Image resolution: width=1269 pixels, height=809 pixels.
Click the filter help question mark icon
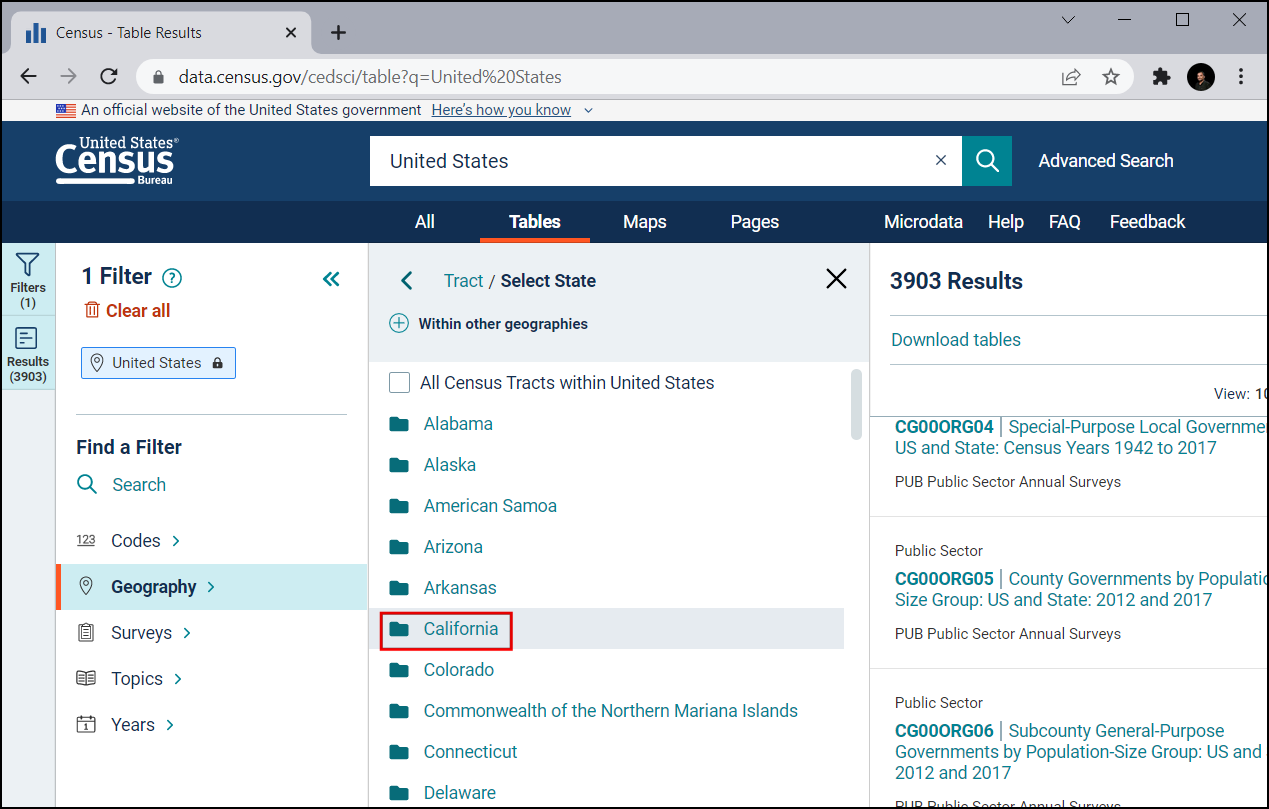pyautogui.click(x=172, y=278)
